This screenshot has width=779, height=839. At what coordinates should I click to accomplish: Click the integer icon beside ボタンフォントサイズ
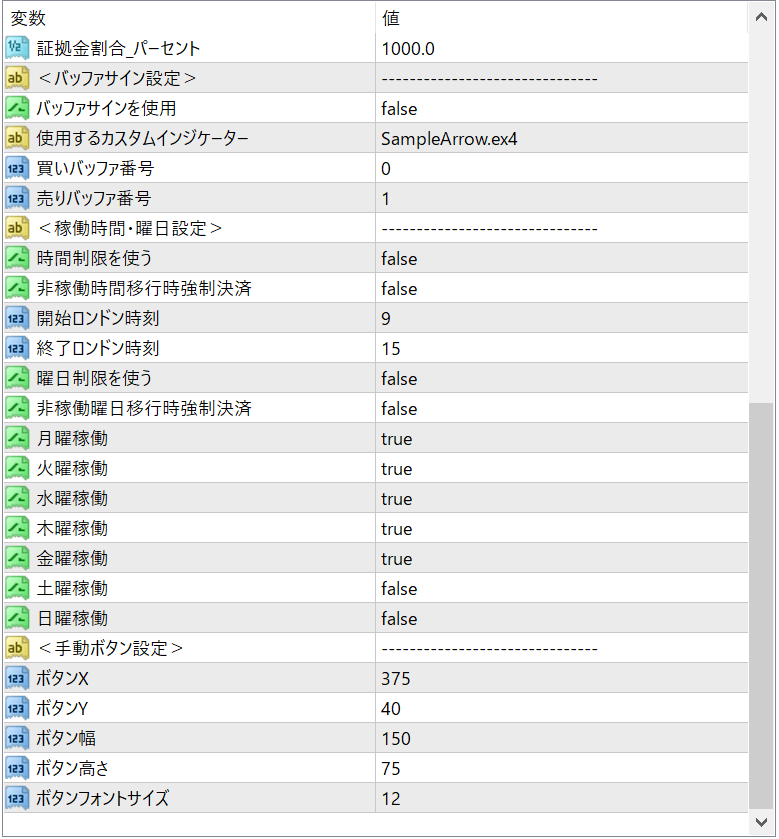pos(17,798)
